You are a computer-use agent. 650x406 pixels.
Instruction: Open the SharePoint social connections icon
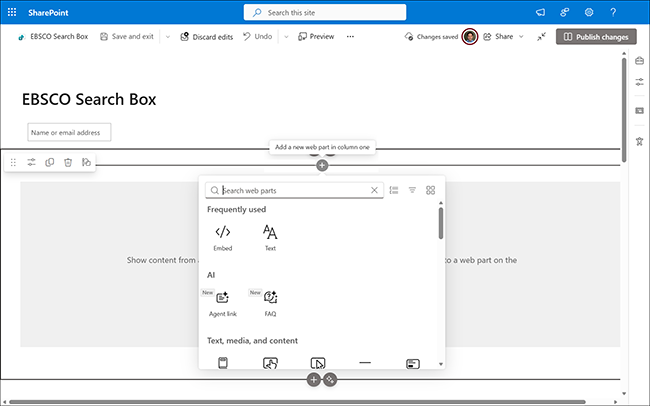point(564,12)
